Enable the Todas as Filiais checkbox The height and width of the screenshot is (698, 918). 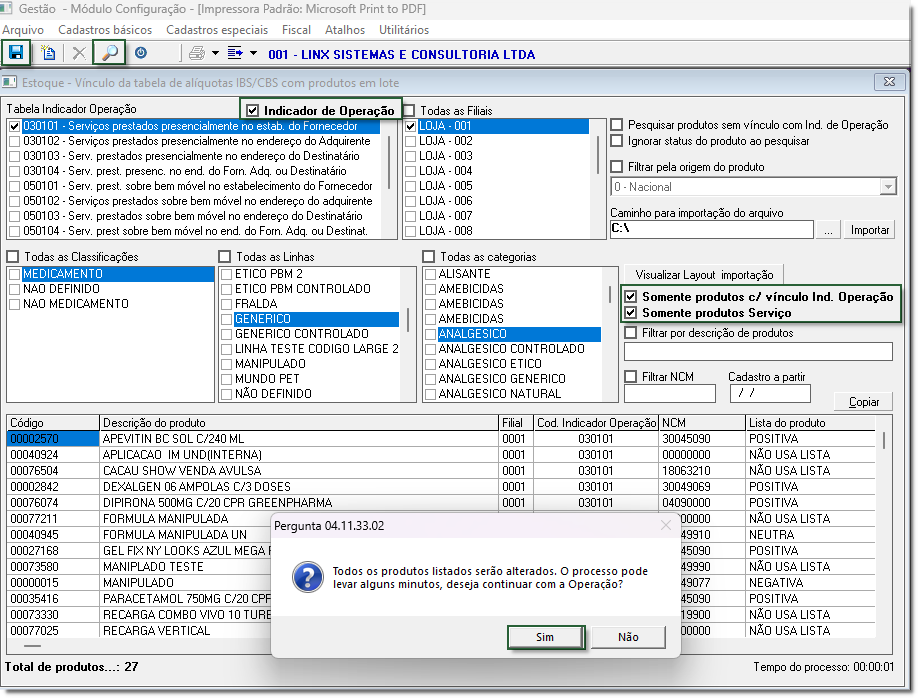click(x=409, y=110)
